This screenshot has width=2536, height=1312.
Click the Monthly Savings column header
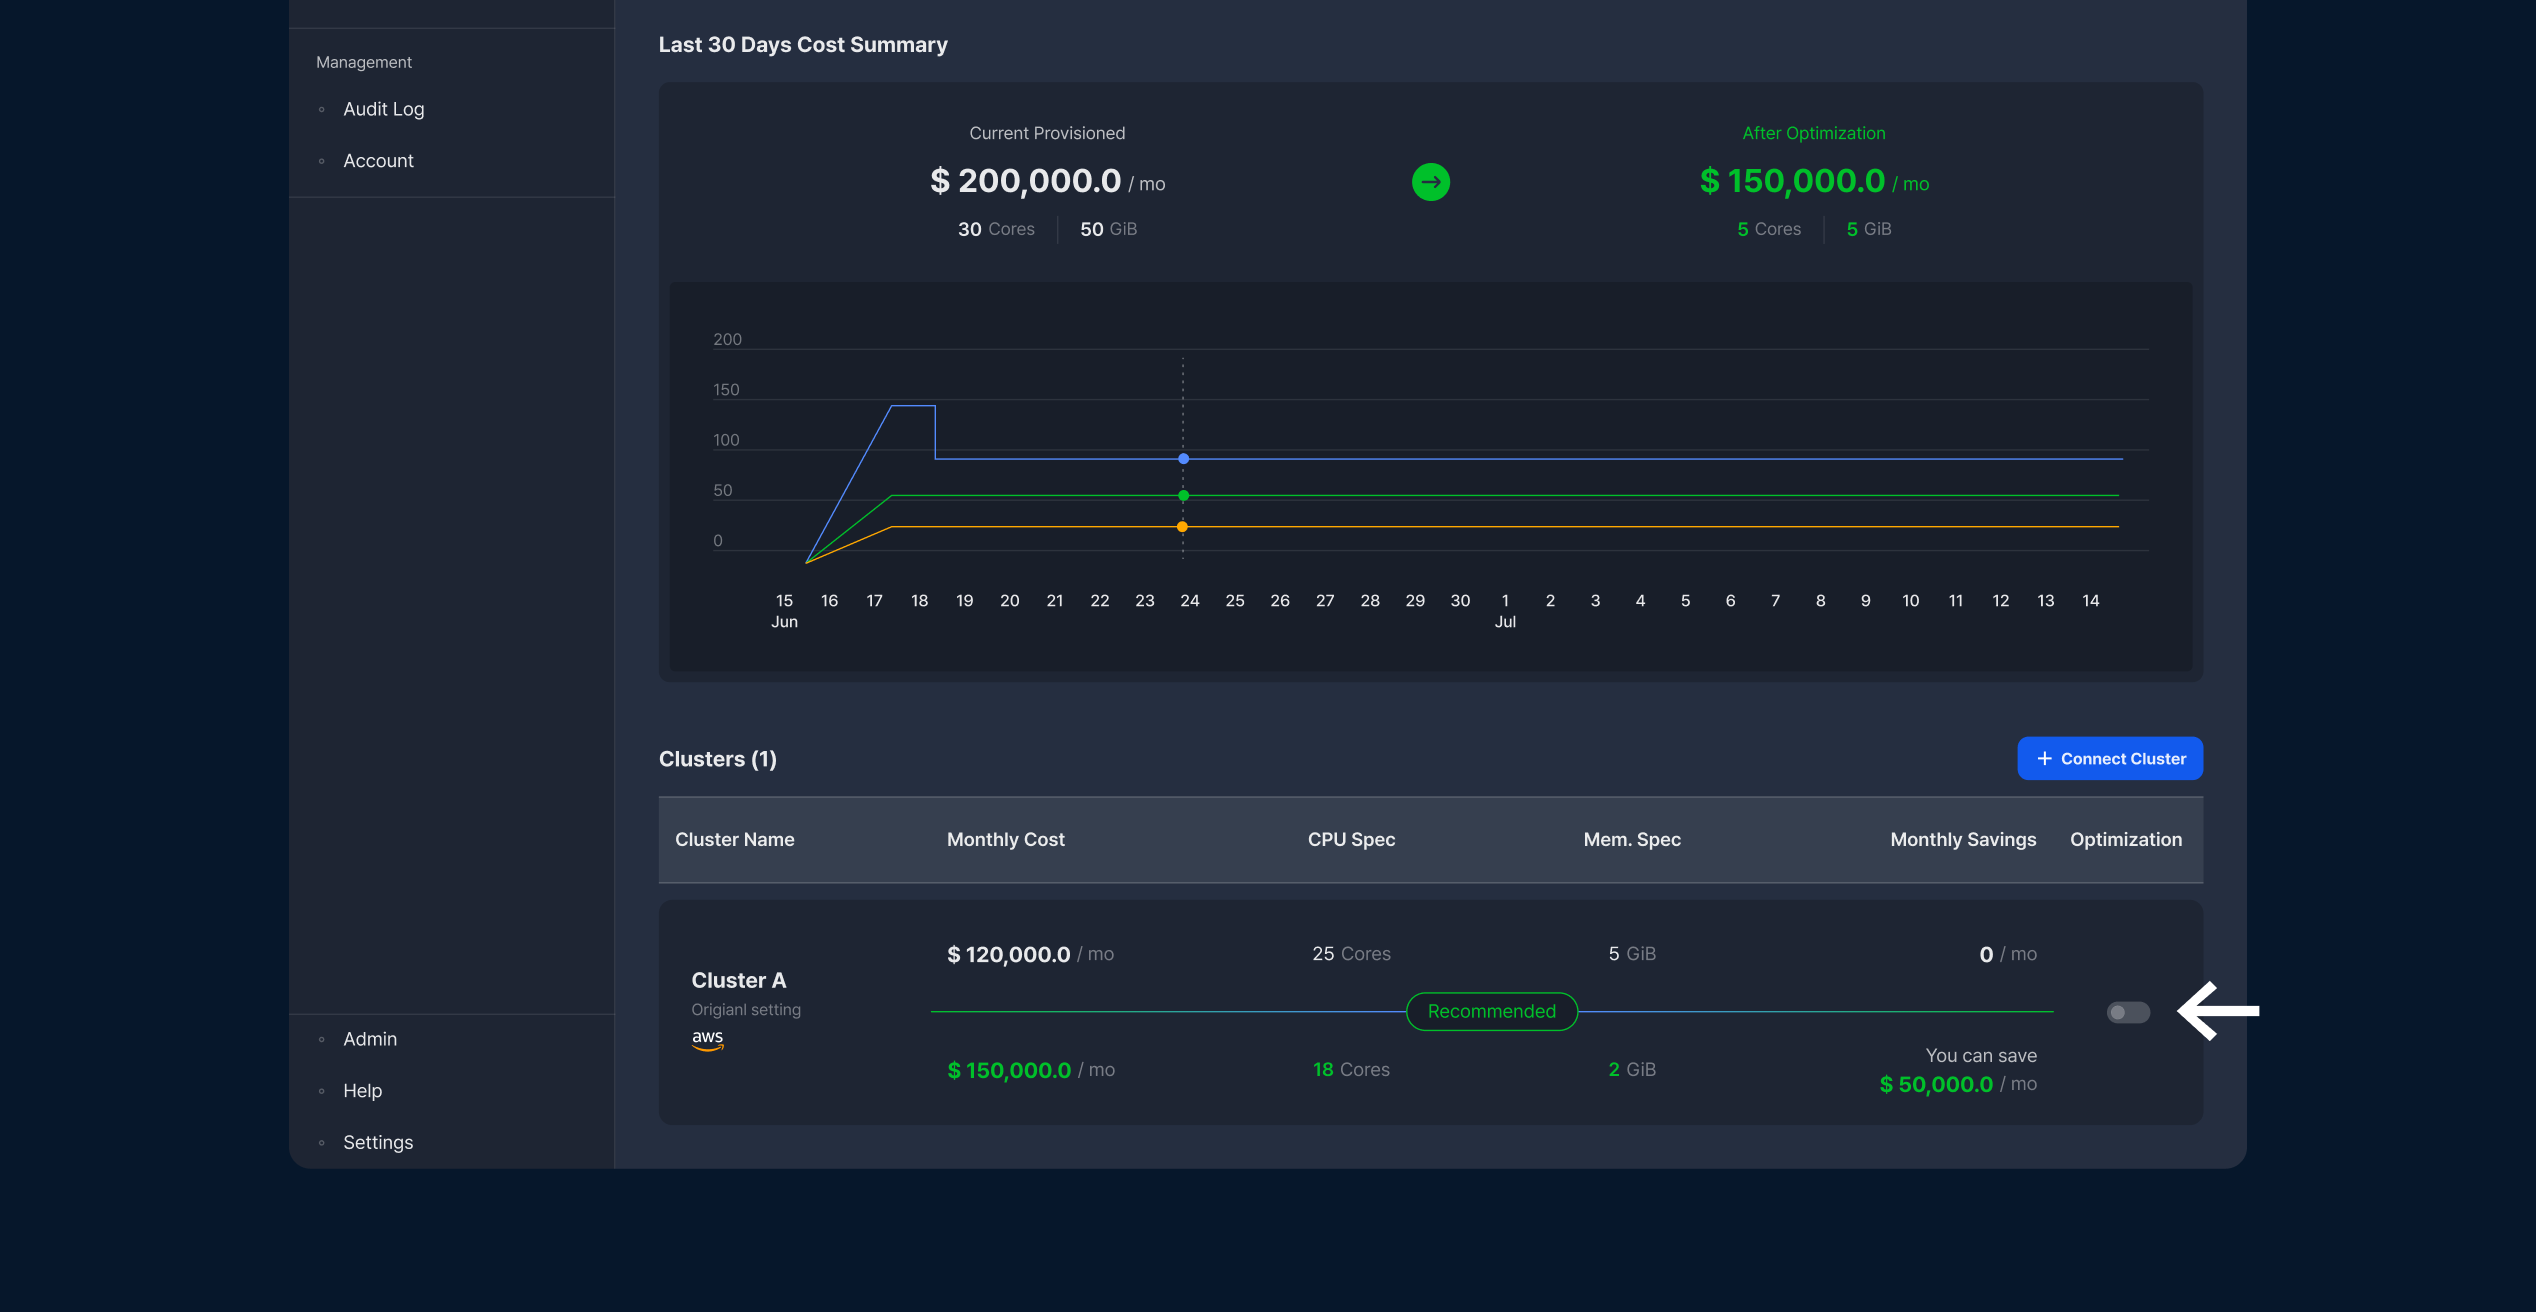tap(1962, 840)
